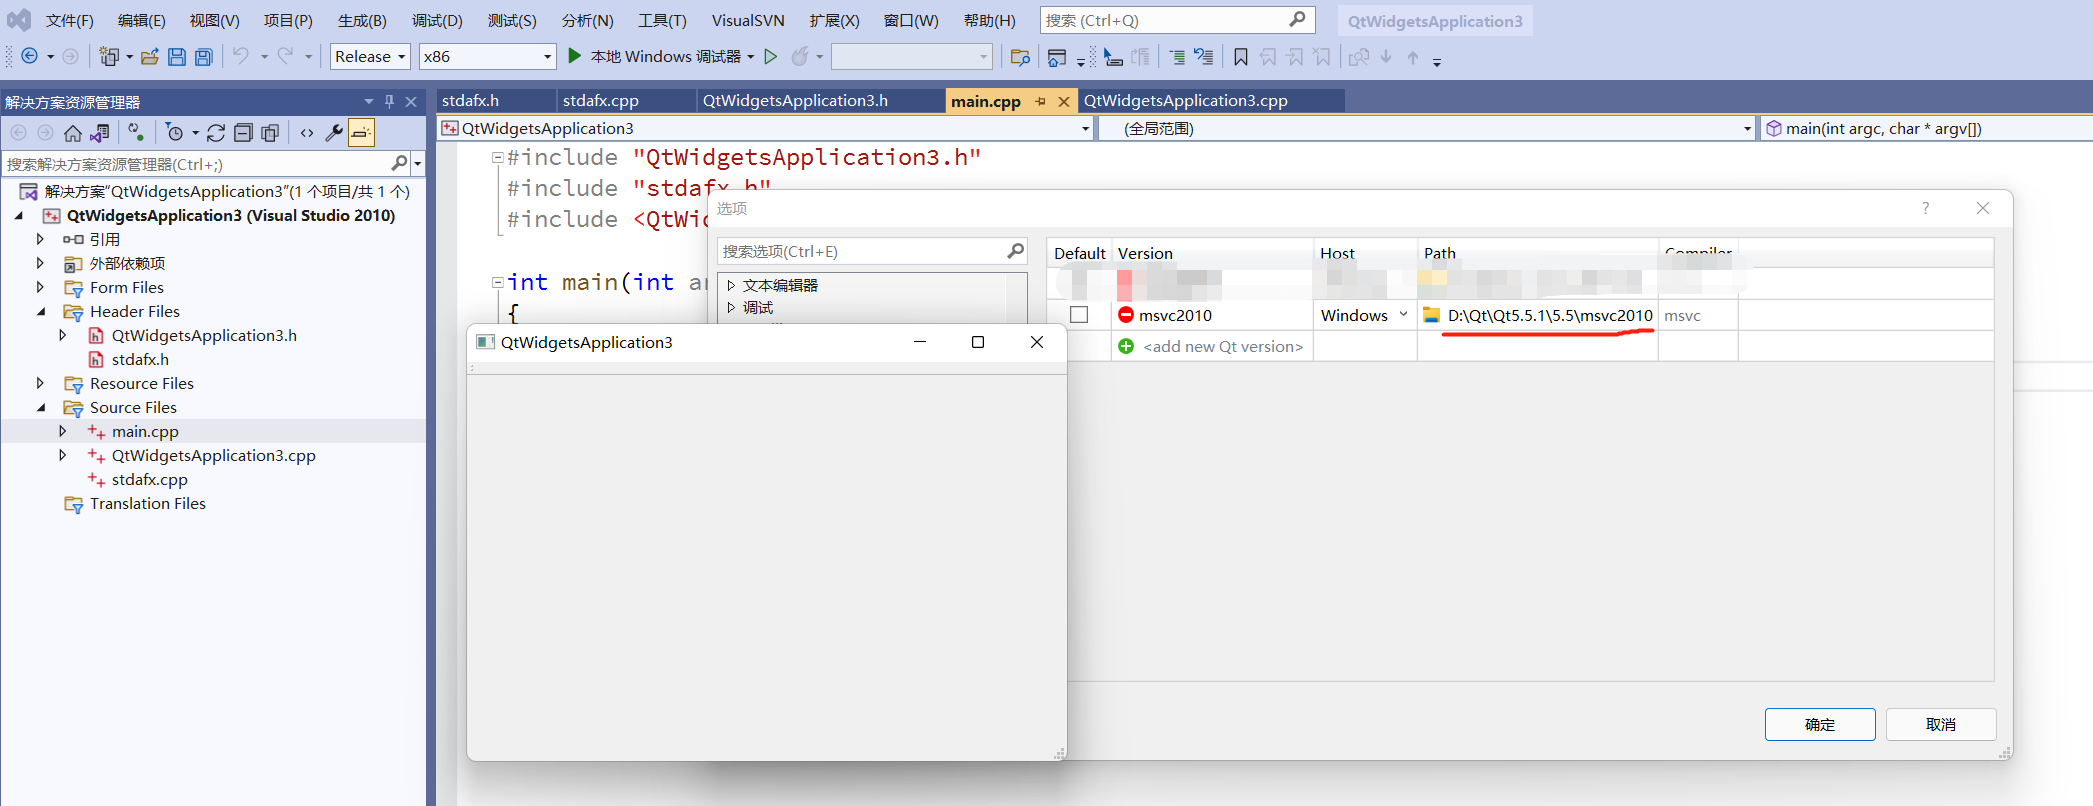
Task: Save the current file with the floppy icon
Action: click(177, 56)
